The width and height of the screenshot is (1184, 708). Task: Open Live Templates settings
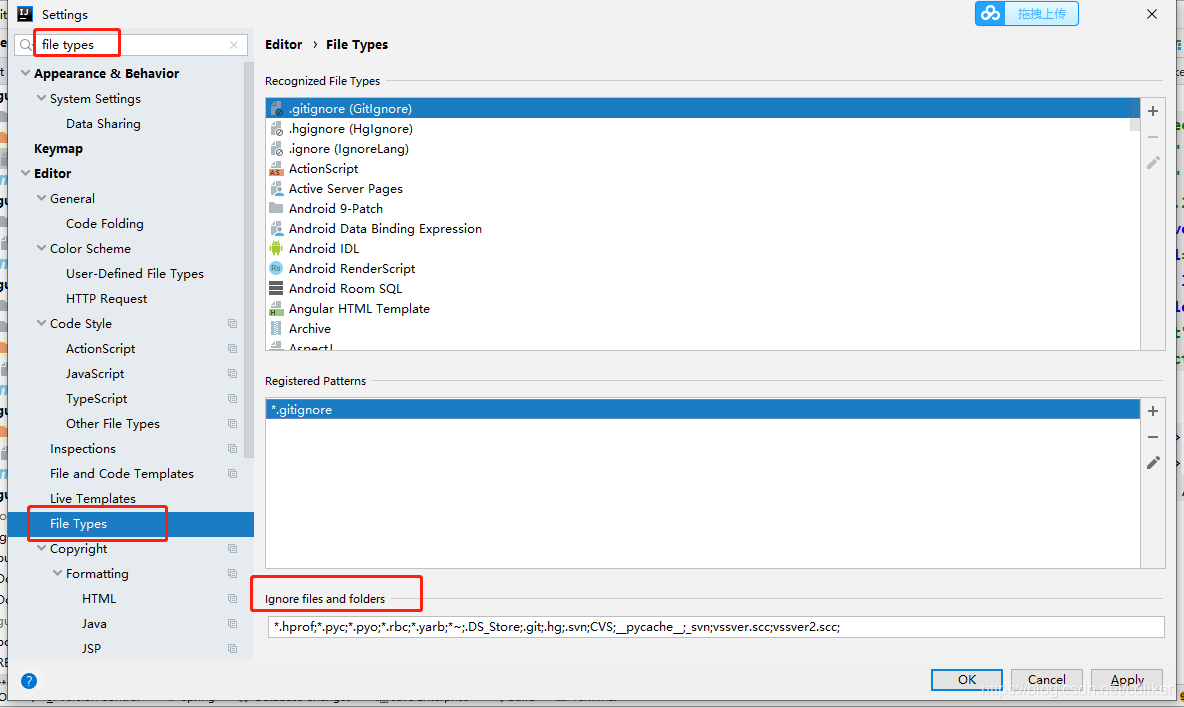(x=93, y=499)
